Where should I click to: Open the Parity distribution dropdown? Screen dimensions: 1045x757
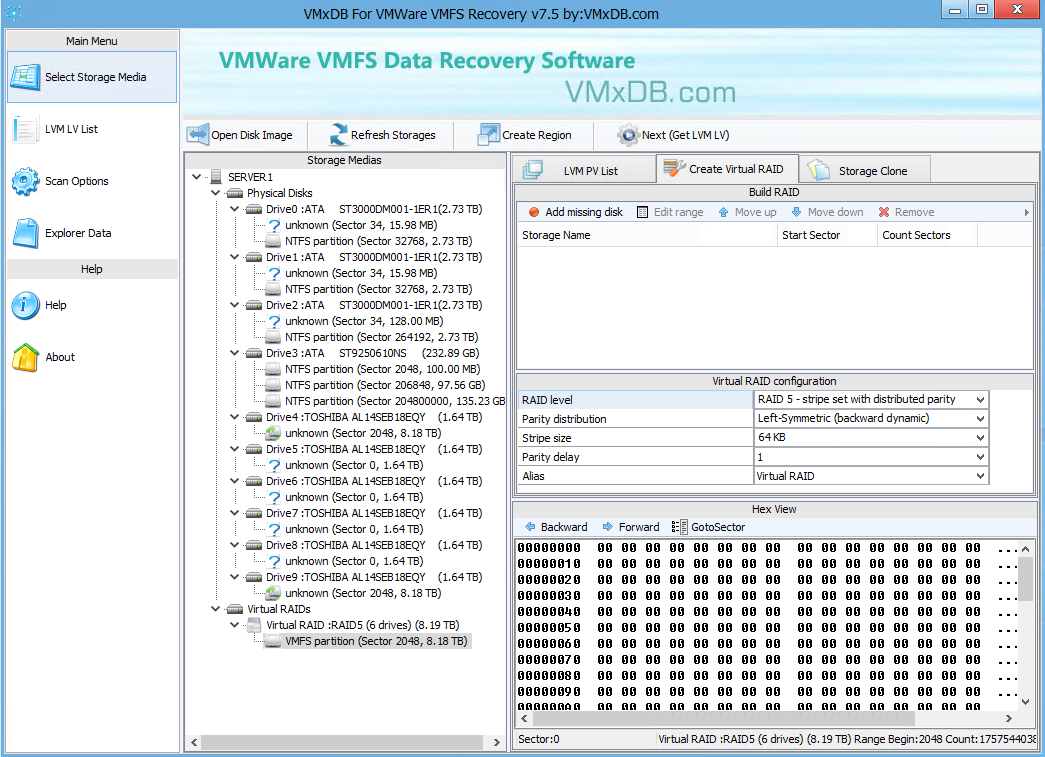tap(980, 418)
